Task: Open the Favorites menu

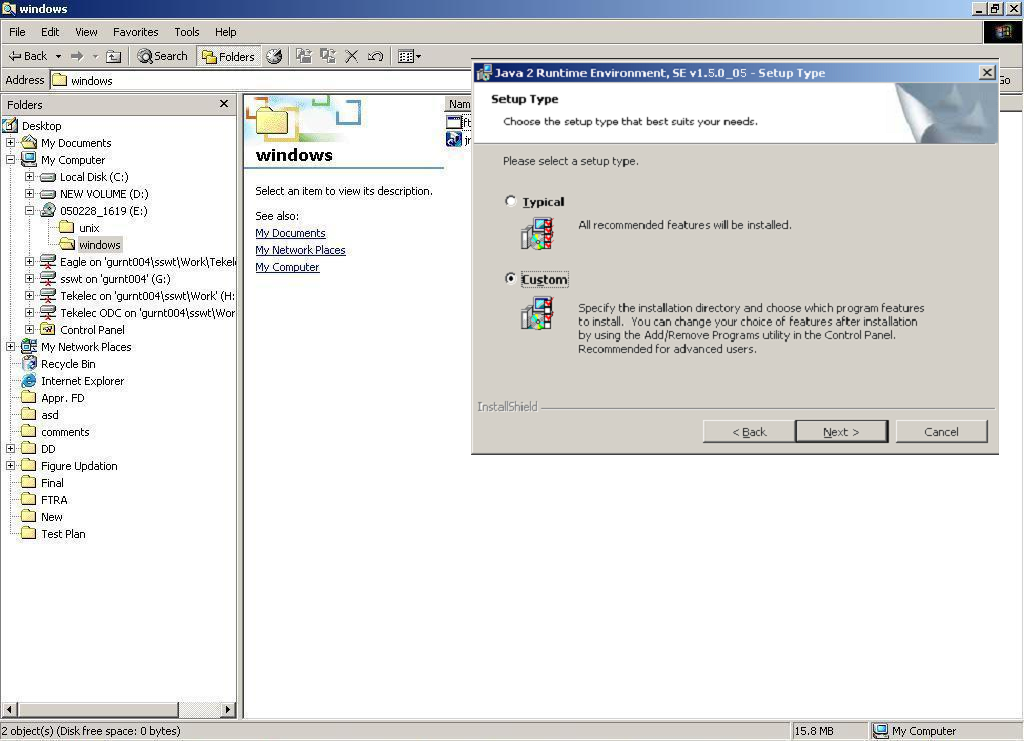Action: (x=135, y=32)
